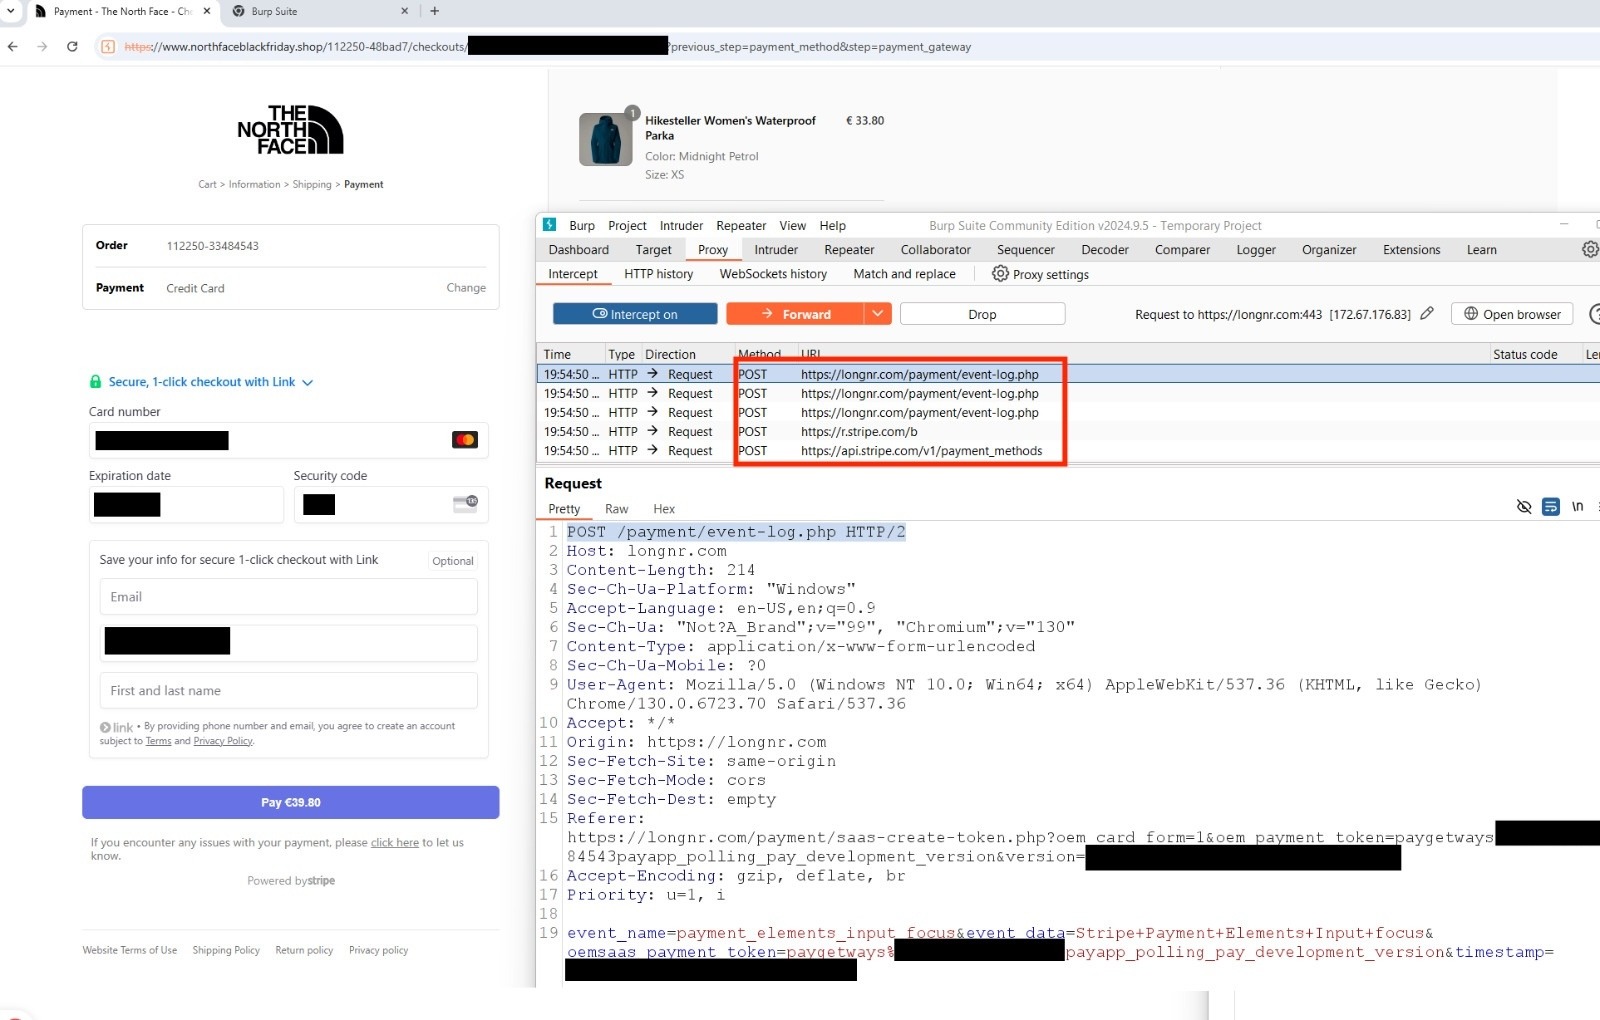
Task: Select the r.stripe.com/b request row
Action: tap(858, 432)
